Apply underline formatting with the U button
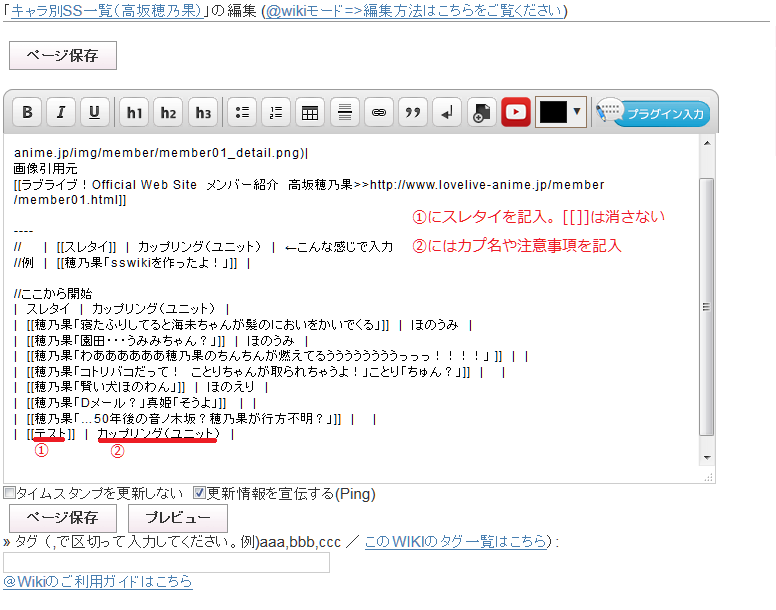This screenshot has height=610, width=776. click(x=95, y=113)
